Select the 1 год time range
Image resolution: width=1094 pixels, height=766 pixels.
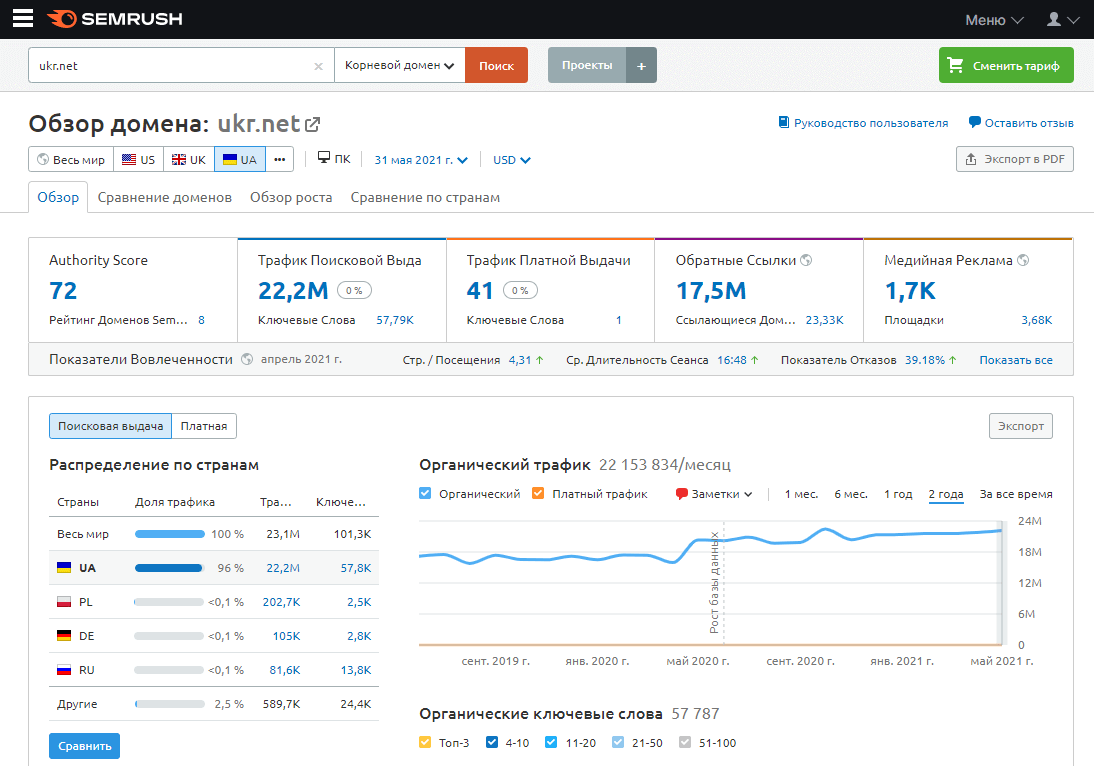coord(898,494)
